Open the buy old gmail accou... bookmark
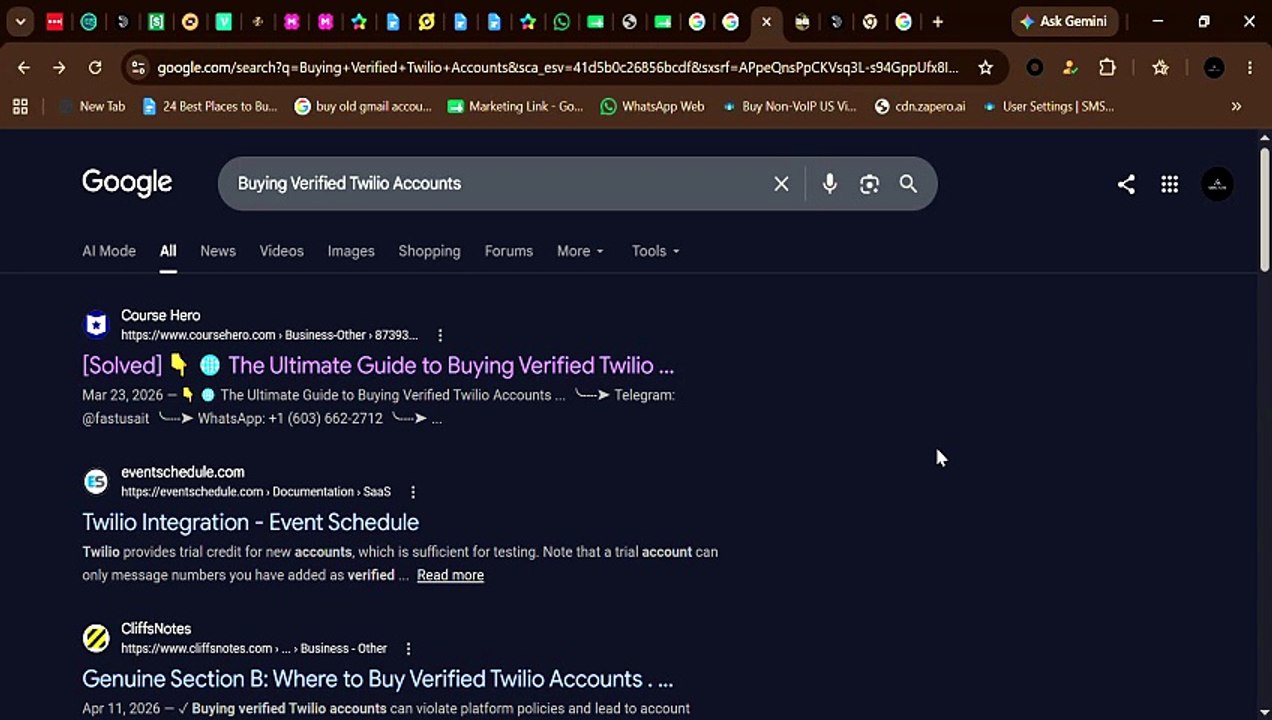Image resolution: width=1272 pixels, height=720 pixels. point(363,106)
